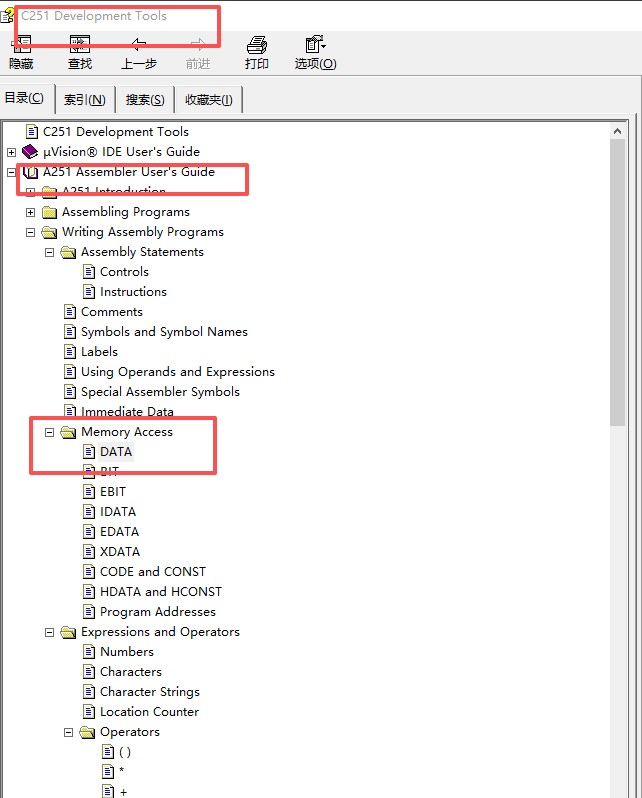Click the folder icon beside Assembly Statements
The width and height of the screenshot is (642, 798).
[68, 252]
